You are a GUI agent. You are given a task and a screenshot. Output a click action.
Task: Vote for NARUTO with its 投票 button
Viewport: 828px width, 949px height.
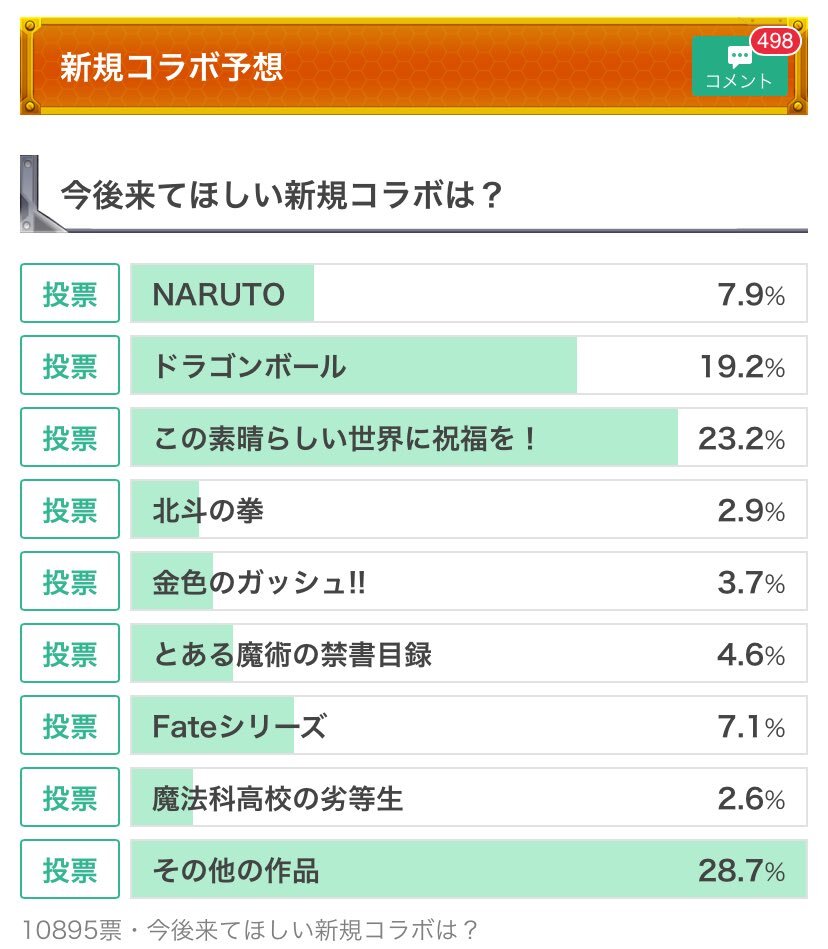[x=70, y=293]
